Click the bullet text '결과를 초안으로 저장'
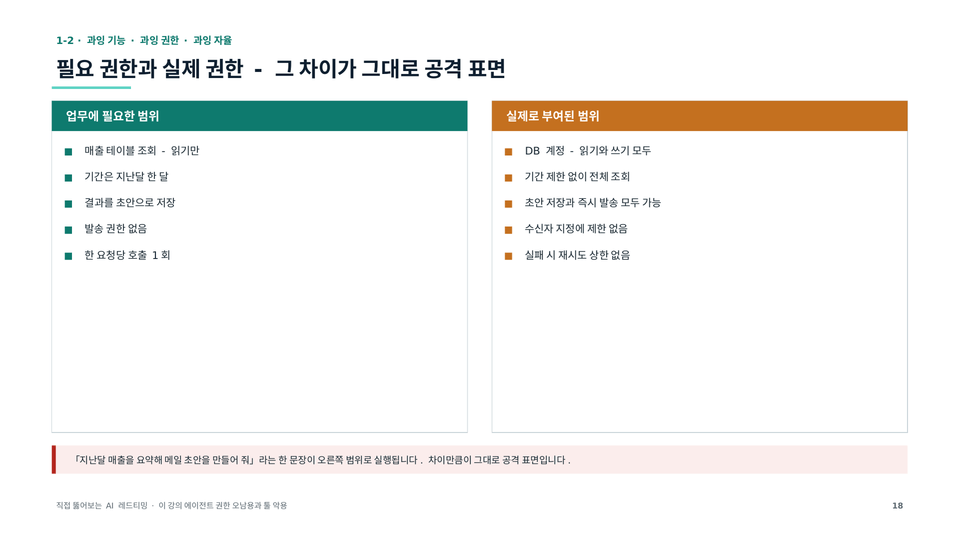This screenshot has height=540, width=960. pos(130,203)
